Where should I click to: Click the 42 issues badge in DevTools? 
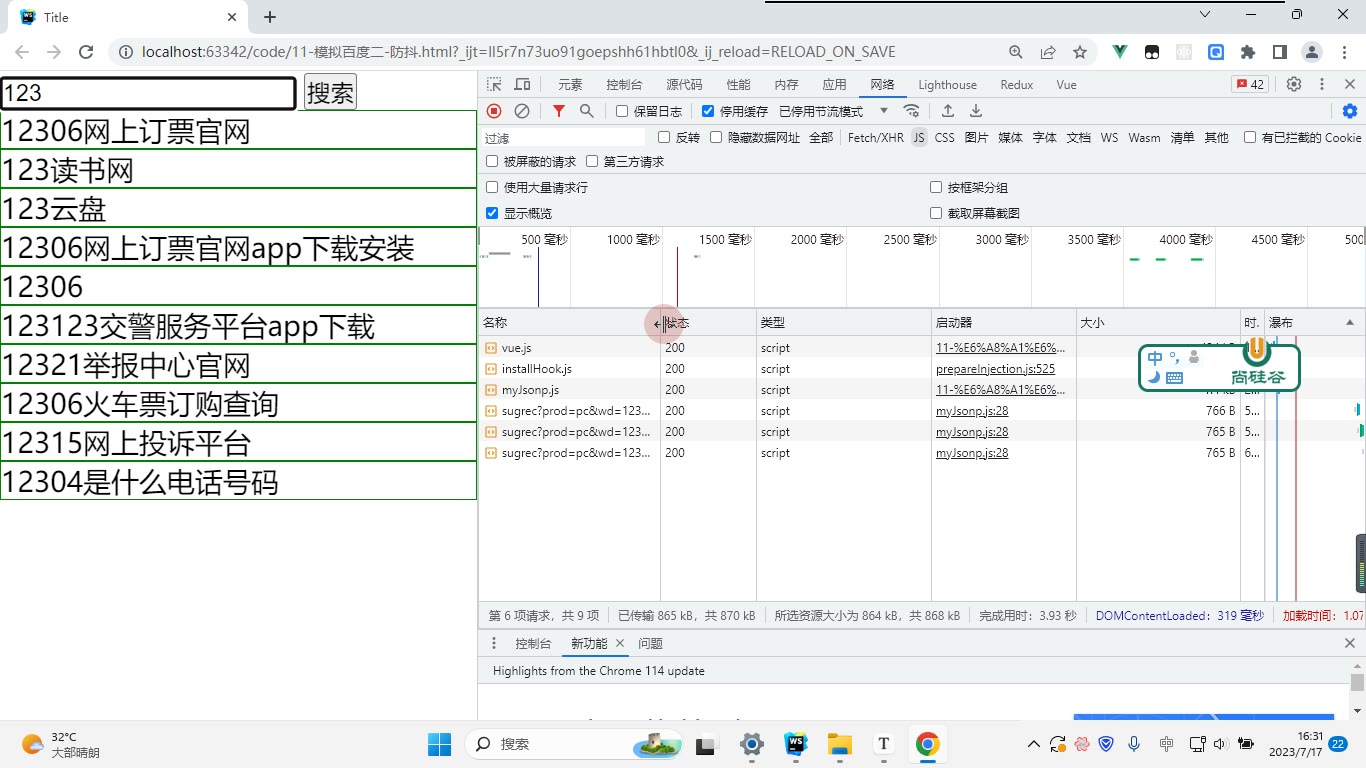coord(1250,85)
